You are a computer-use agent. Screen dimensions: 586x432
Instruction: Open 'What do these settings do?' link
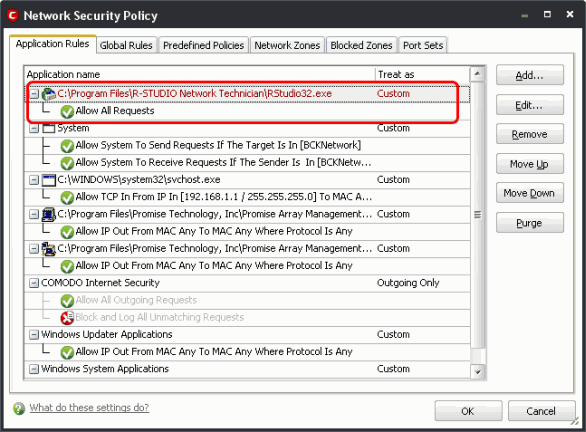point(89,407)
